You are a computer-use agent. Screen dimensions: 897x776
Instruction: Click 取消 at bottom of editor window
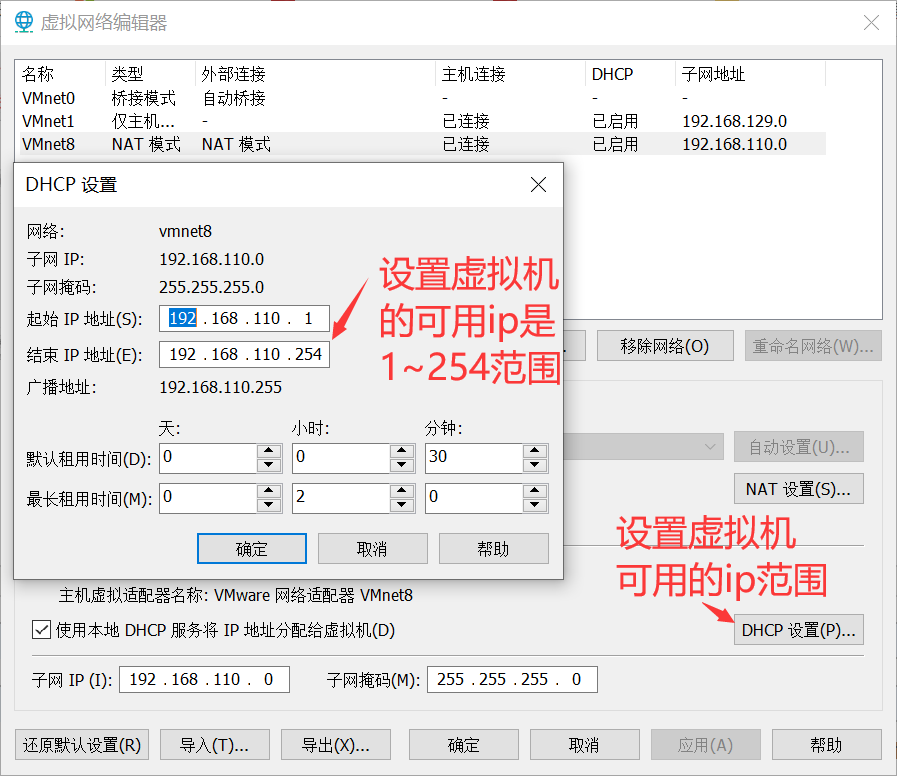click(585, 745)
